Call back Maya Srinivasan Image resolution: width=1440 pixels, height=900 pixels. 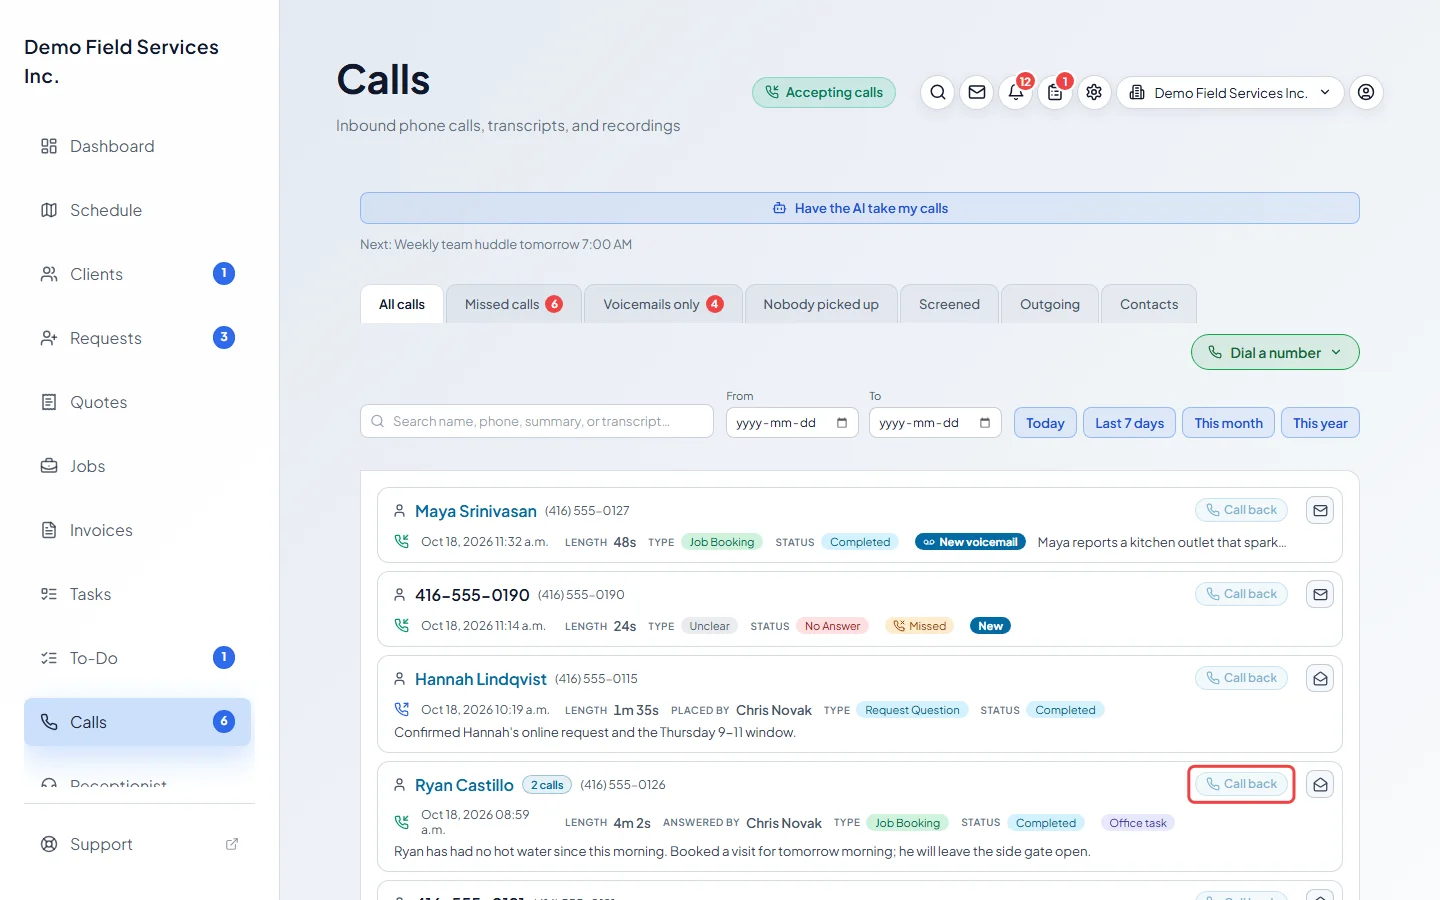click(x=1241, y=510)
